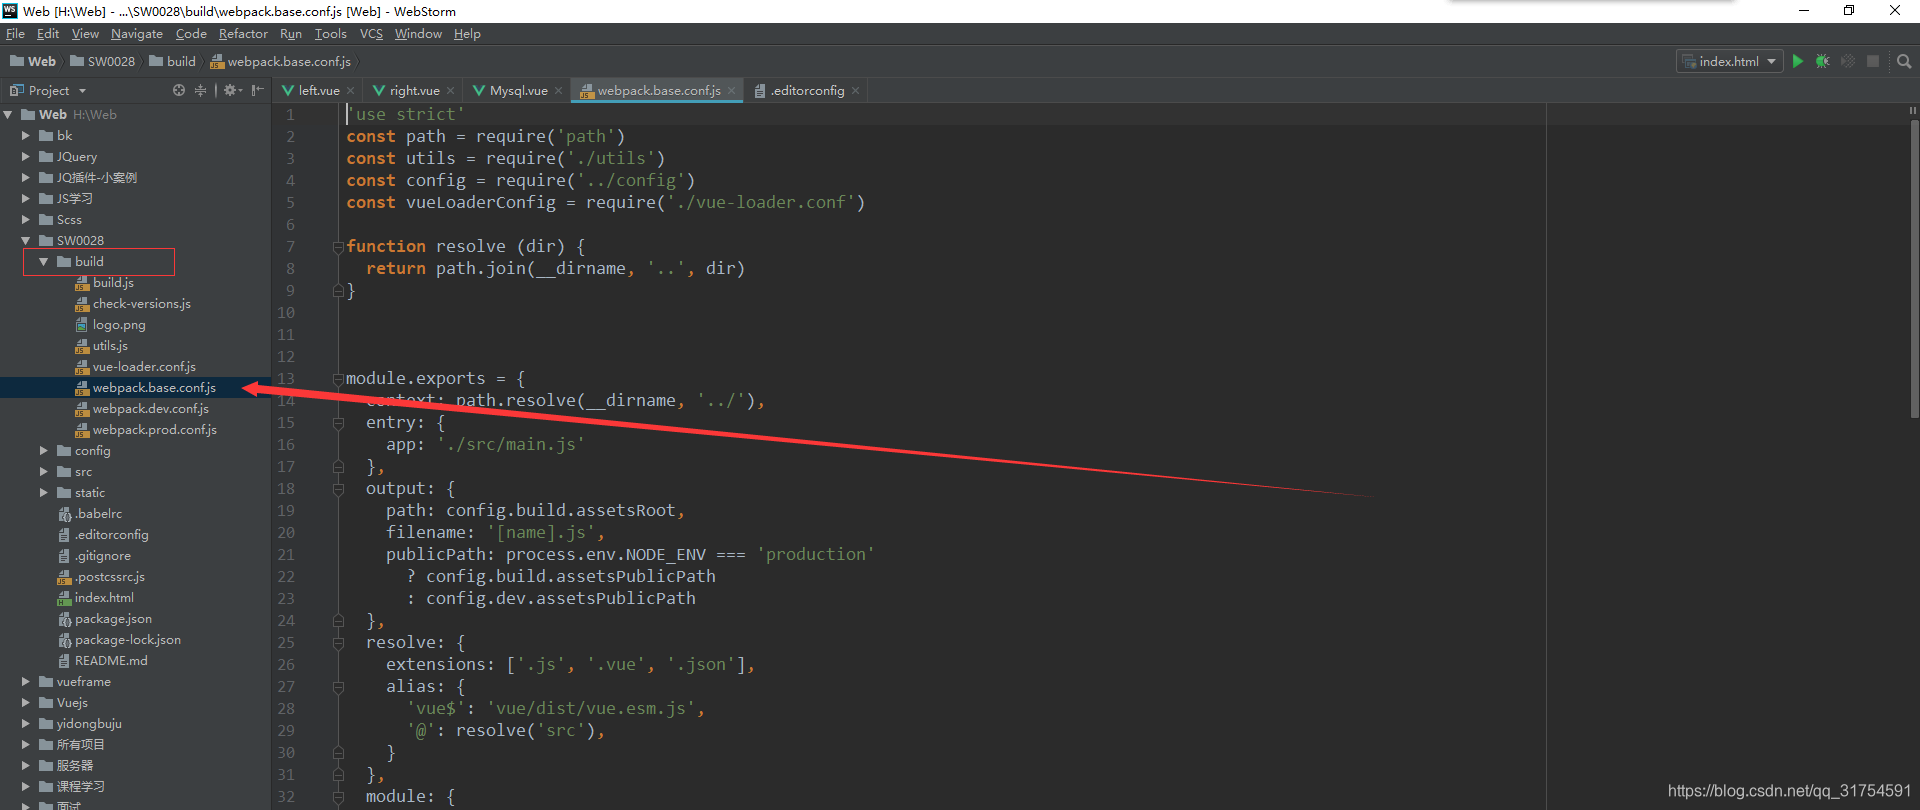Open run configuration dropdown index.html

click(1730, 61)
